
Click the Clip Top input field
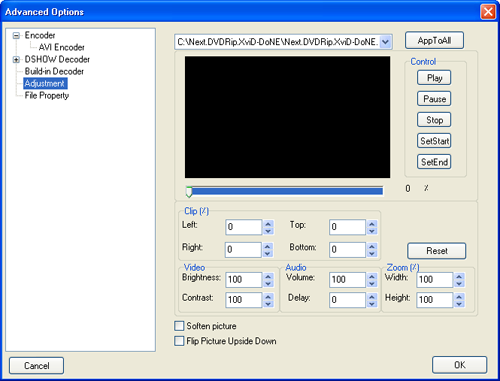tap(347, 227)
